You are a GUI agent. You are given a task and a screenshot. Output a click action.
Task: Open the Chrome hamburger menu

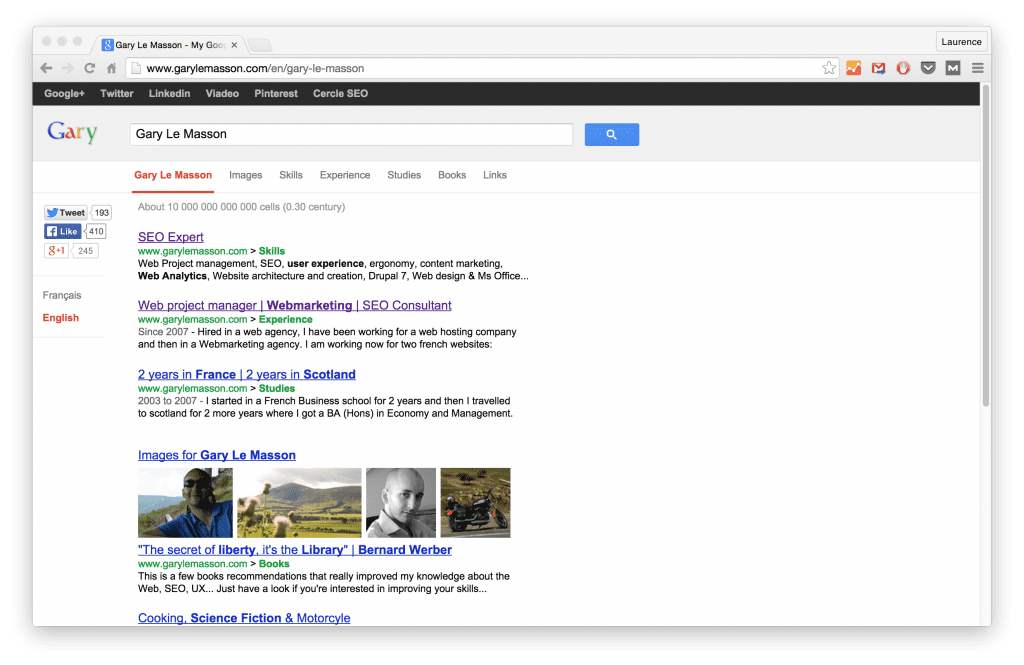(978, 68)
